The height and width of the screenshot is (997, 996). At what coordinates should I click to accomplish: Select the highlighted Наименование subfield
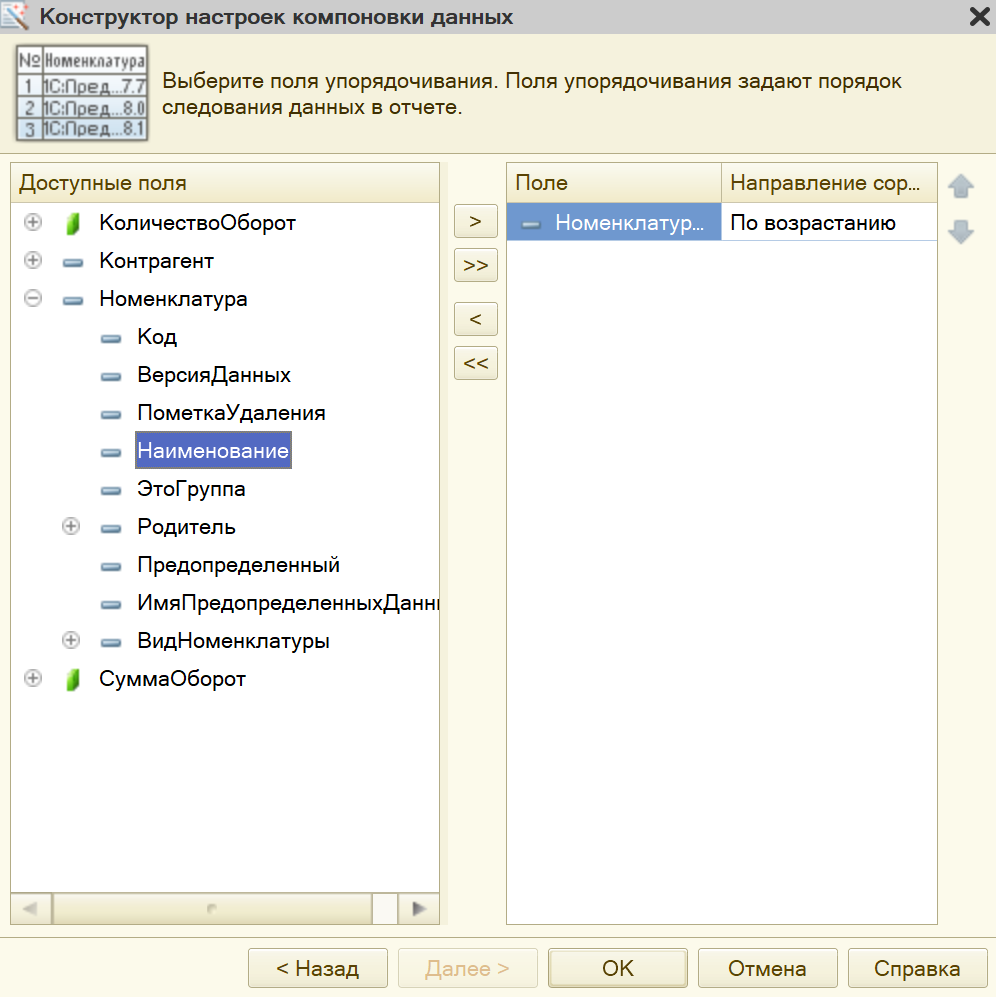pos(213,450)
